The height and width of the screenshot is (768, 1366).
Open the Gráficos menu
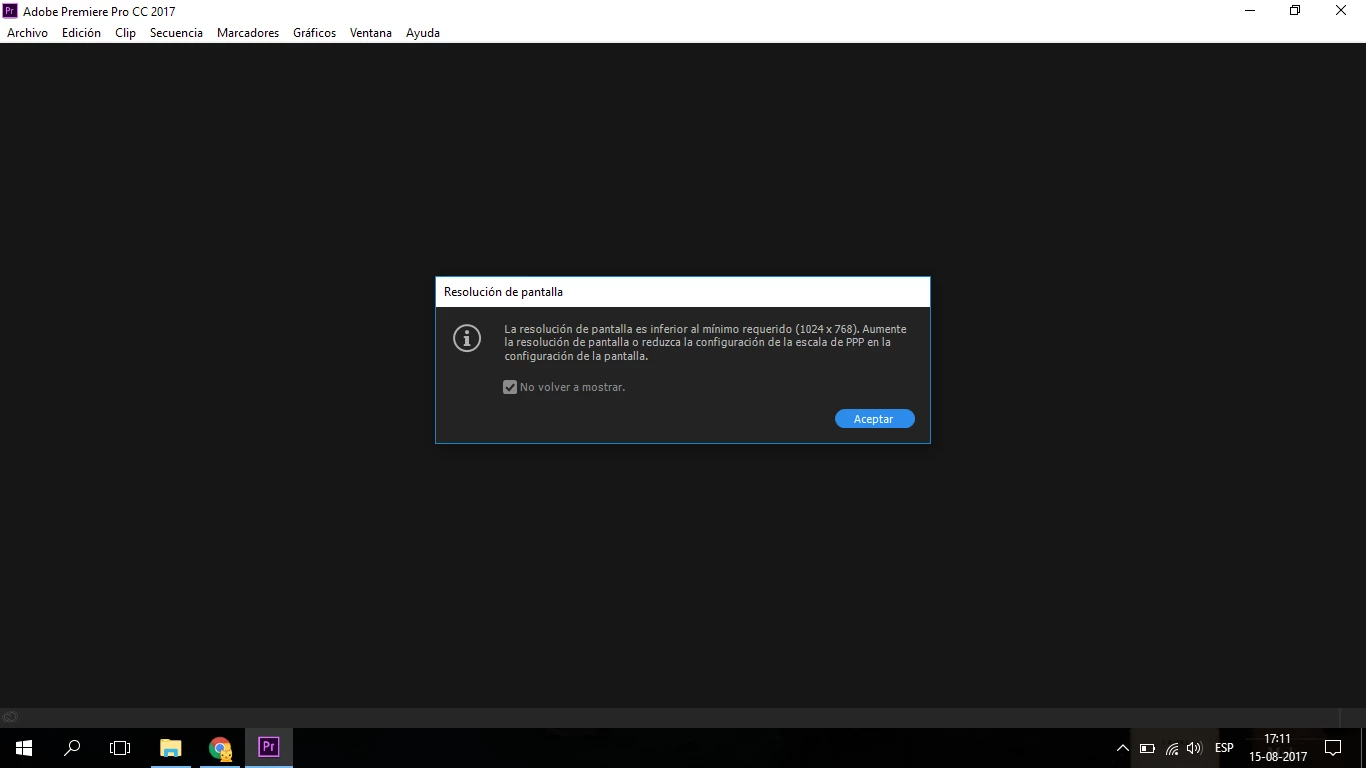[x=314, y=33]
